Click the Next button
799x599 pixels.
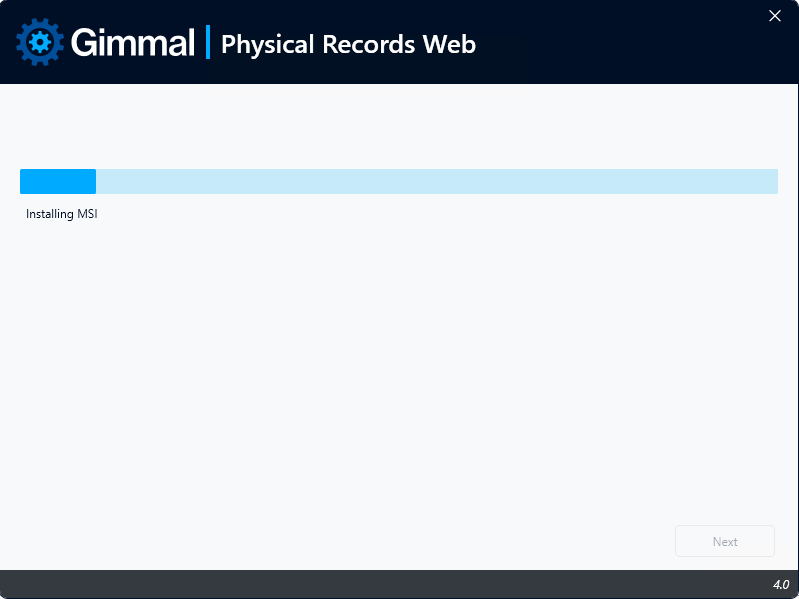[x=725, y=541]
